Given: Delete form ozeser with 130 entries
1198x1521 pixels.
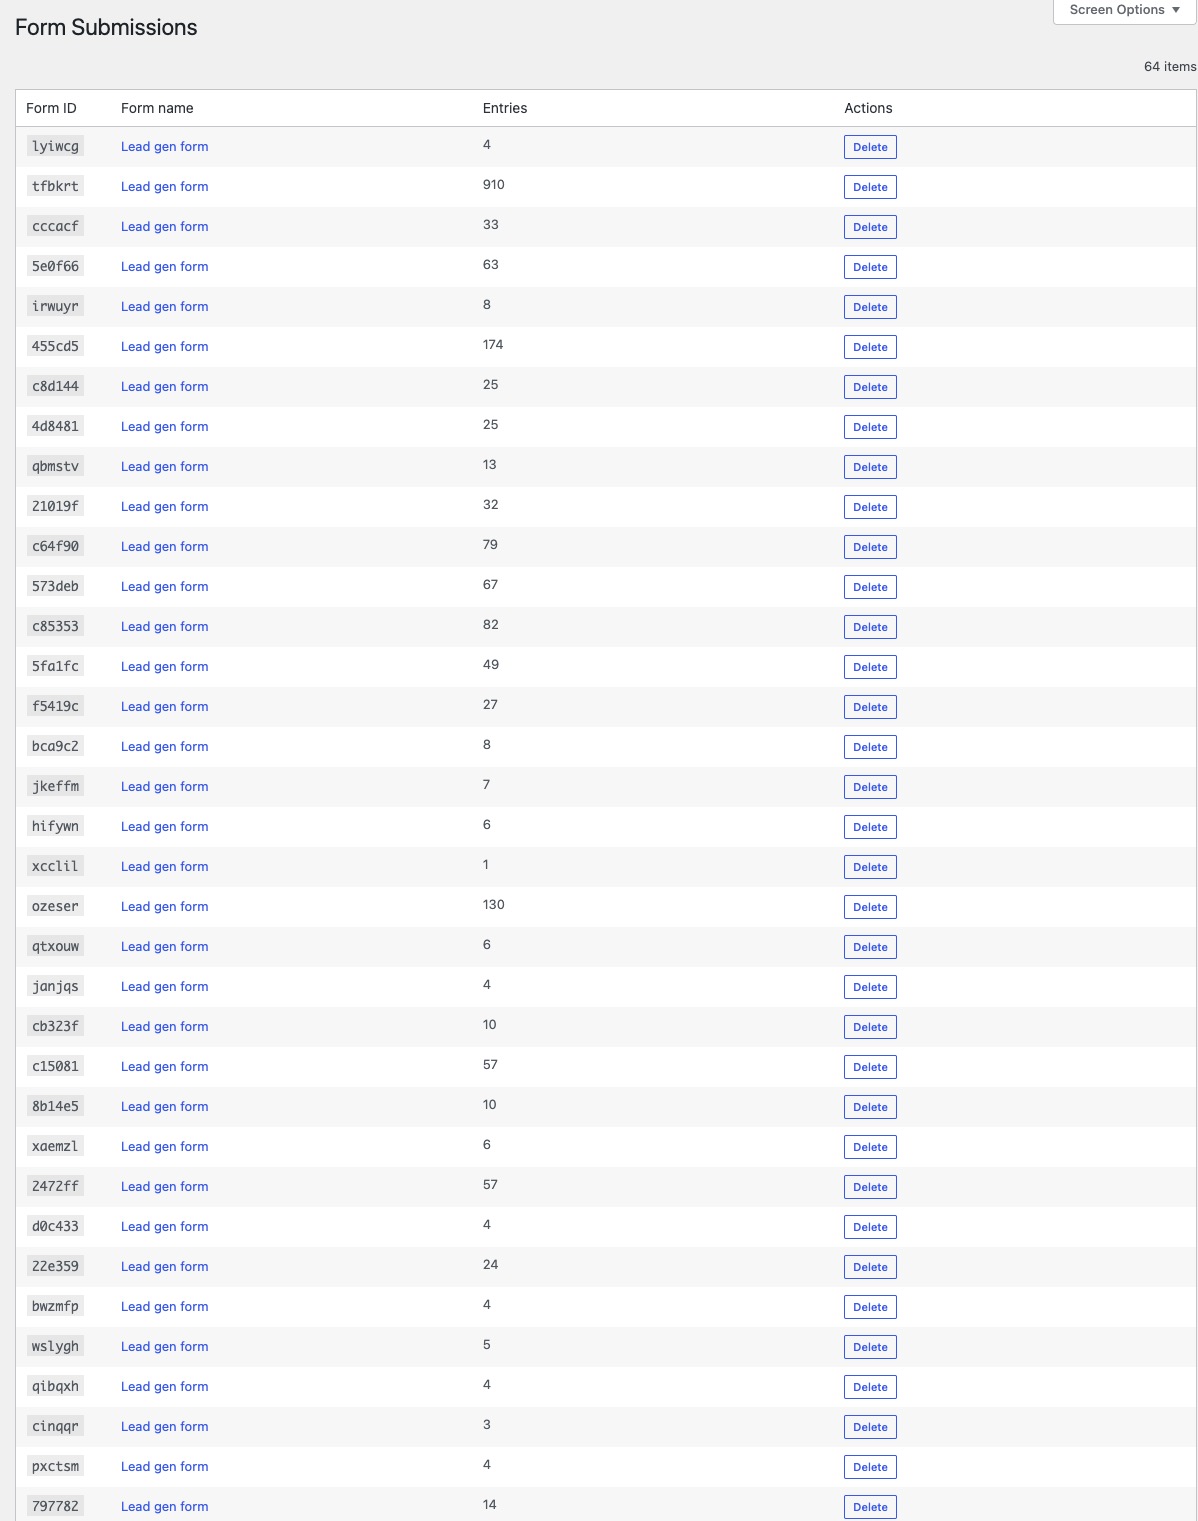Looking at the screenshot, I should pyautogui.click(x=870, y=907).
